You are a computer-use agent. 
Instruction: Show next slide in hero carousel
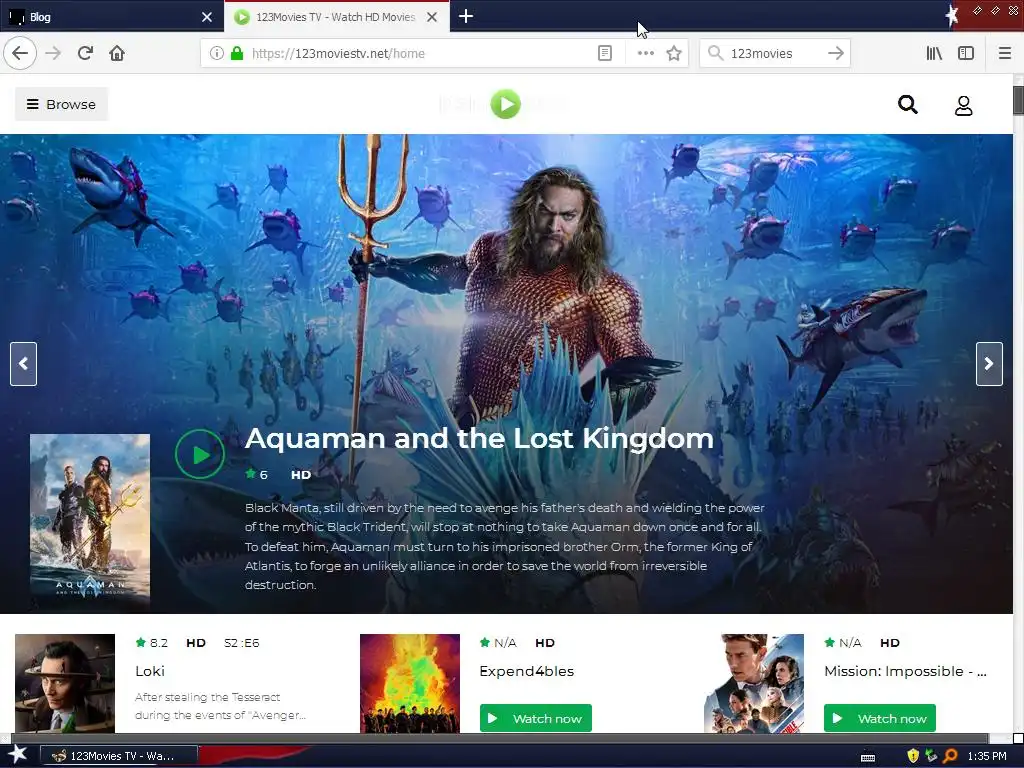[x=989, y=364]
